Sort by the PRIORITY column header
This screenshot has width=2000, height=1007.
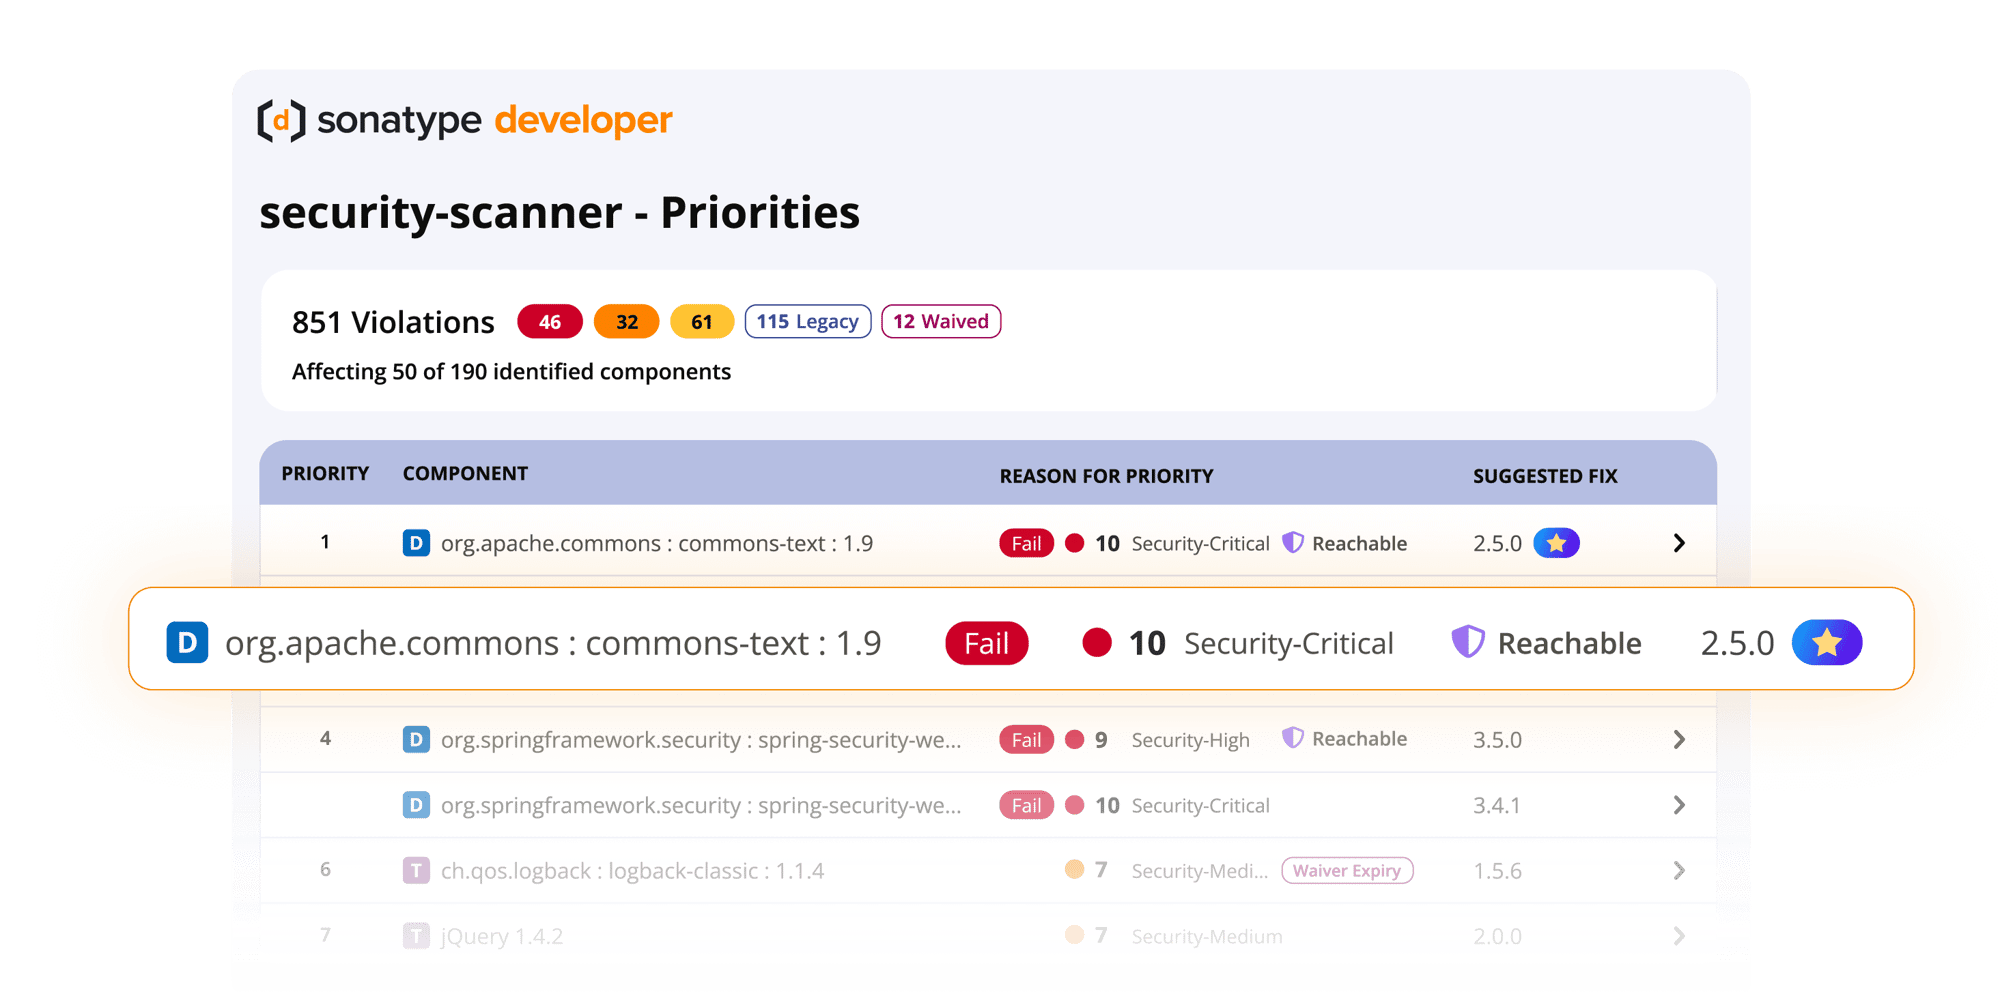(325, 474)
